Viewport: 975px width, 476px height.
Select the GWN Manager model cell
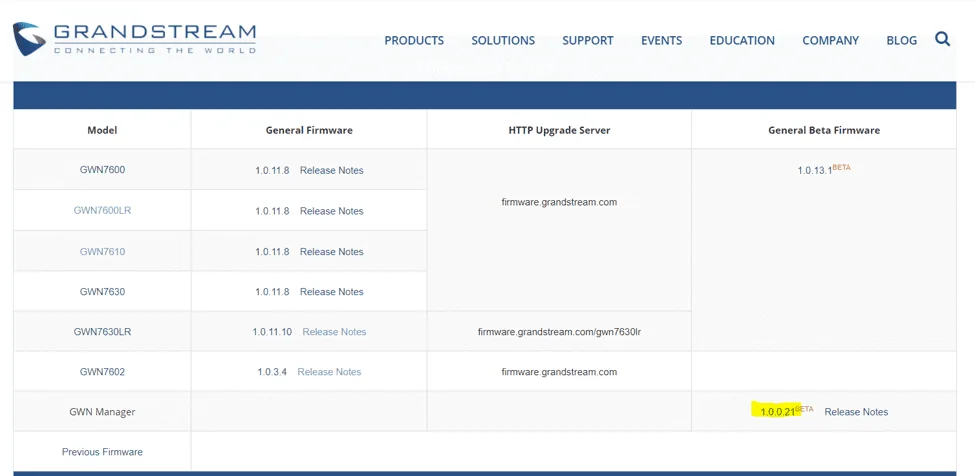(x=103, y=412)
